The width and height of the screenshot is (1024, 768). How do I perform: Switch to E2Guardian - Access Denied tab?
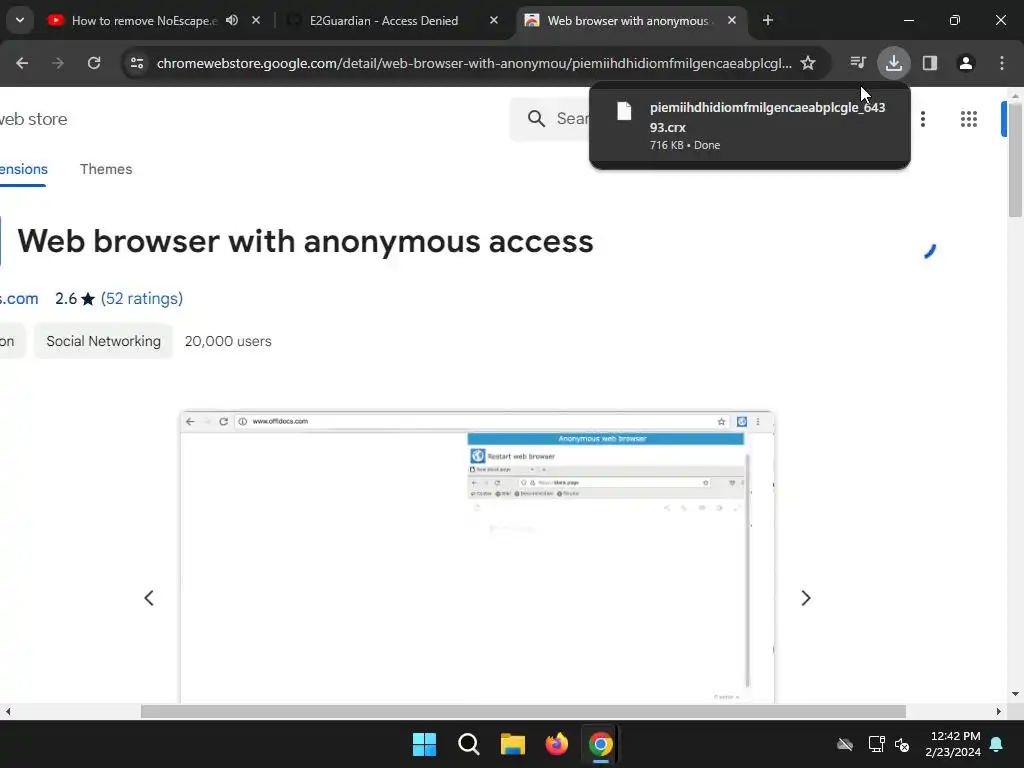[x=383, y=21]
